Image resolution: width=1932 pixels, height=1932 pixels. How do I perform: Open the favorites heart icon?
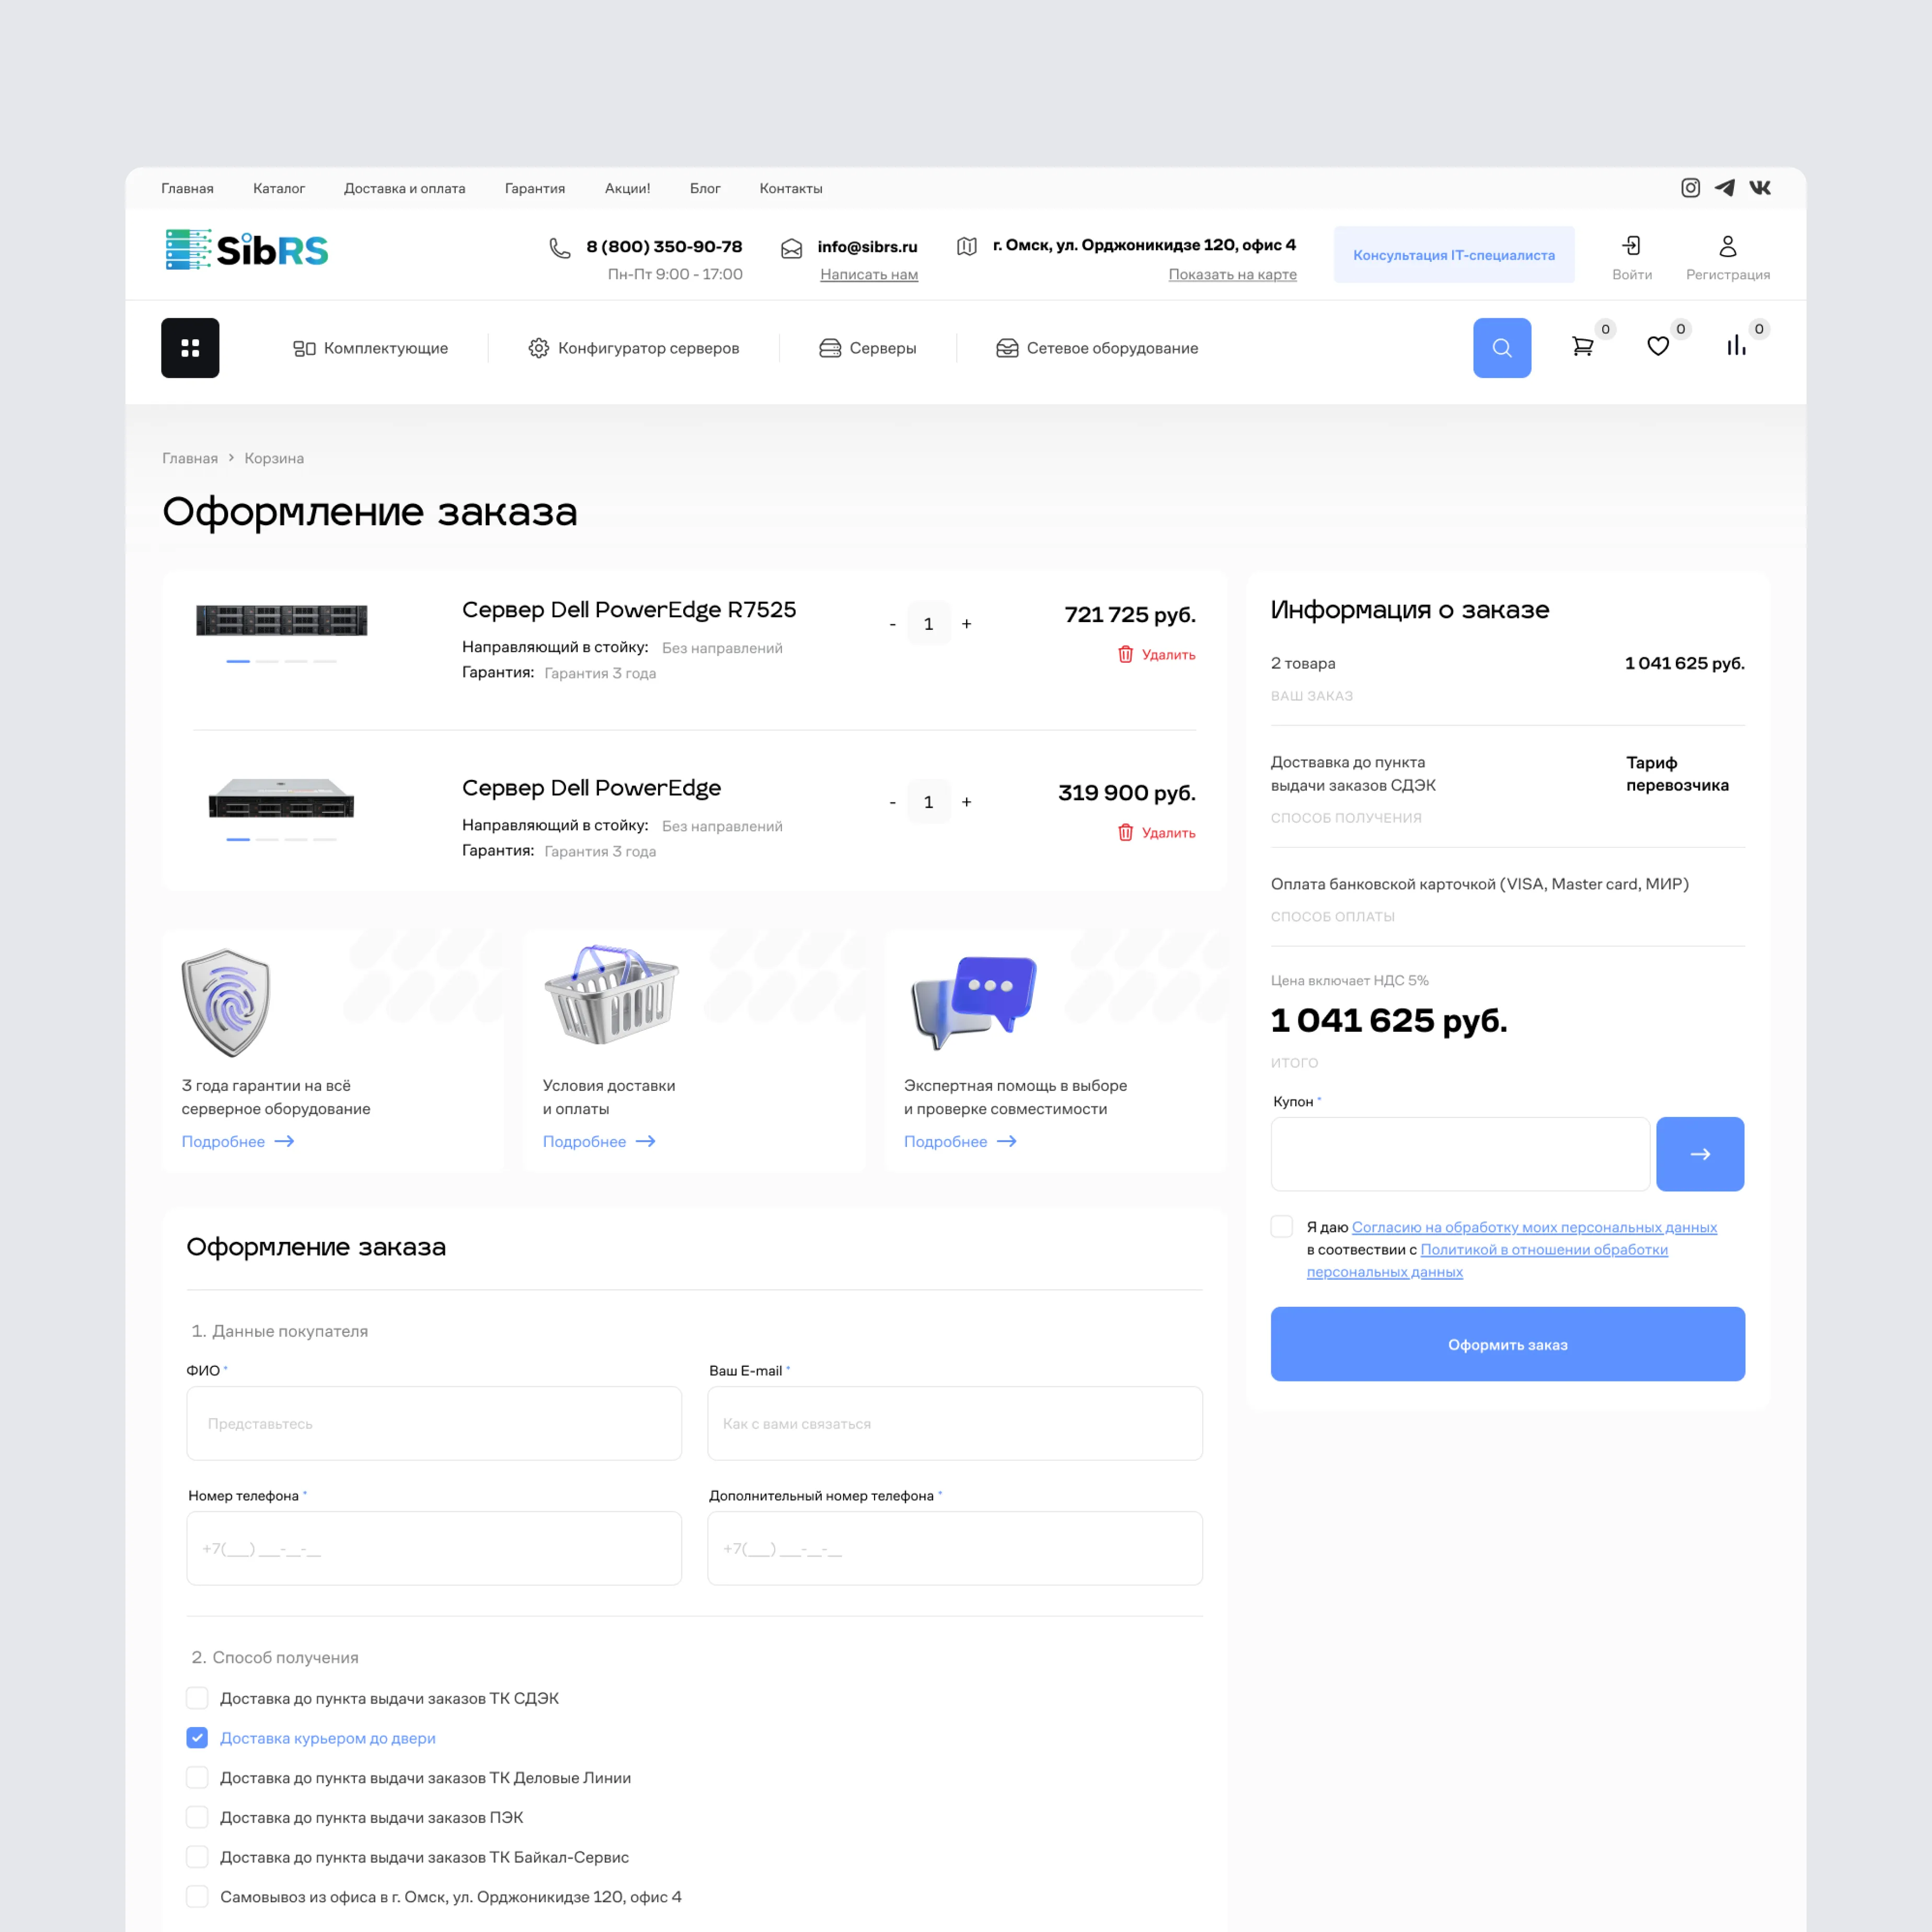tap(1658, 346)
